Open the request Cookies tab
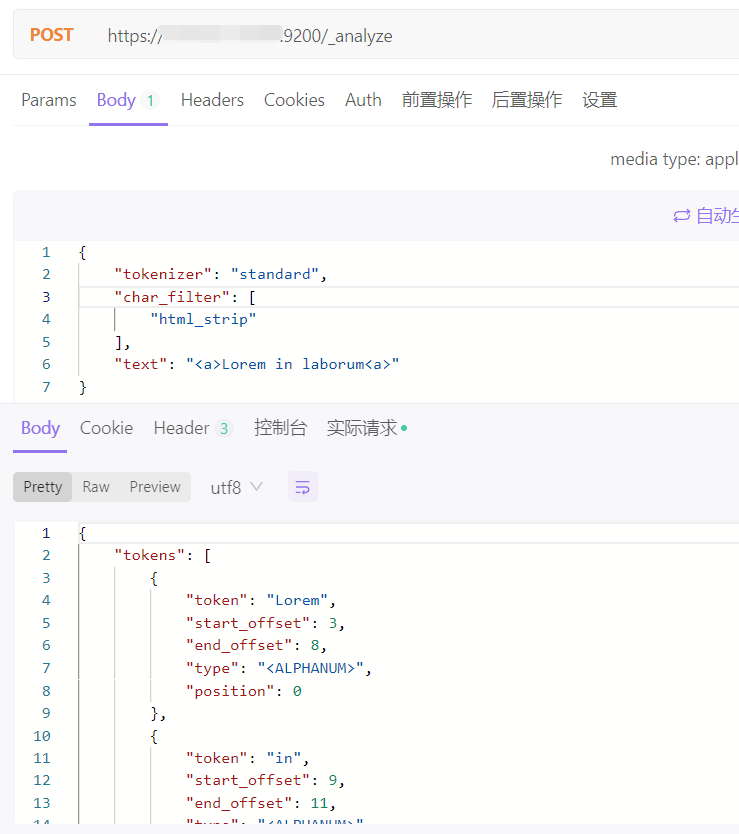The width and height of the screenshot is (739, 834). 294,100
